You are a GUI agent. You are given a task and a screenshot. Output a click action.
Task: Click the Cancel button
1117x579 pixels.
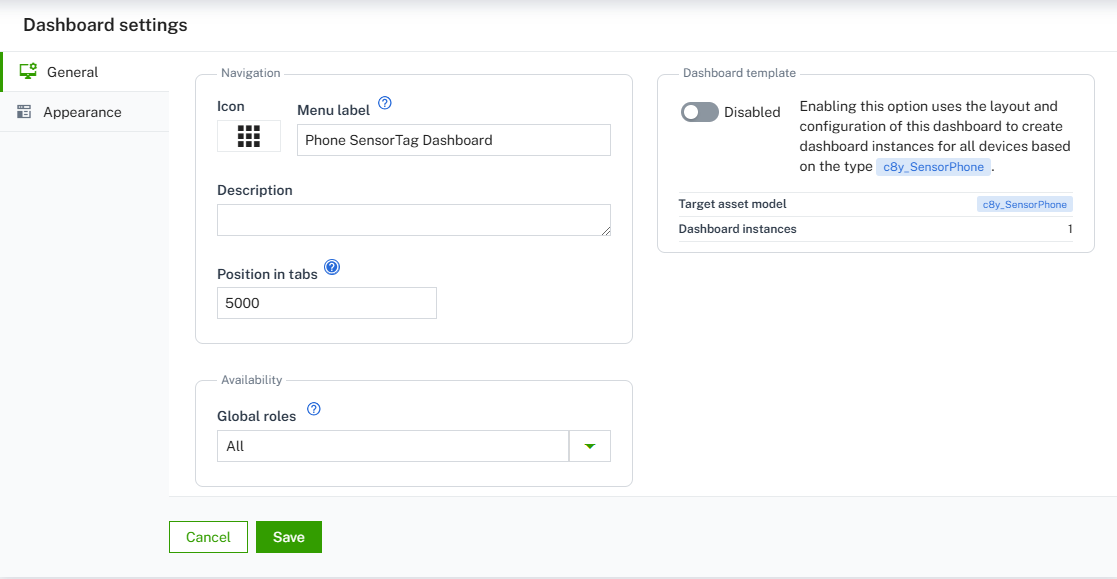(208, 536)
